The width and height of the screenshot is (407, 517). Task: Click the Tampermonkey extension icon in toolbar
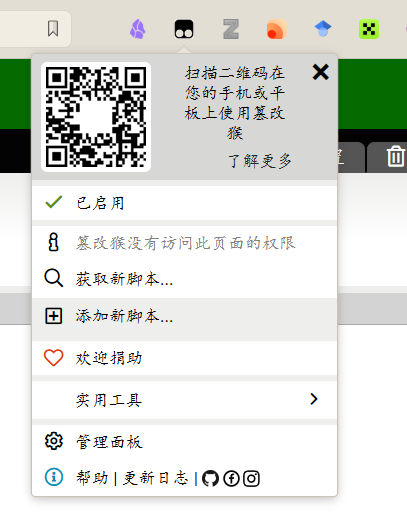[184, 29]
